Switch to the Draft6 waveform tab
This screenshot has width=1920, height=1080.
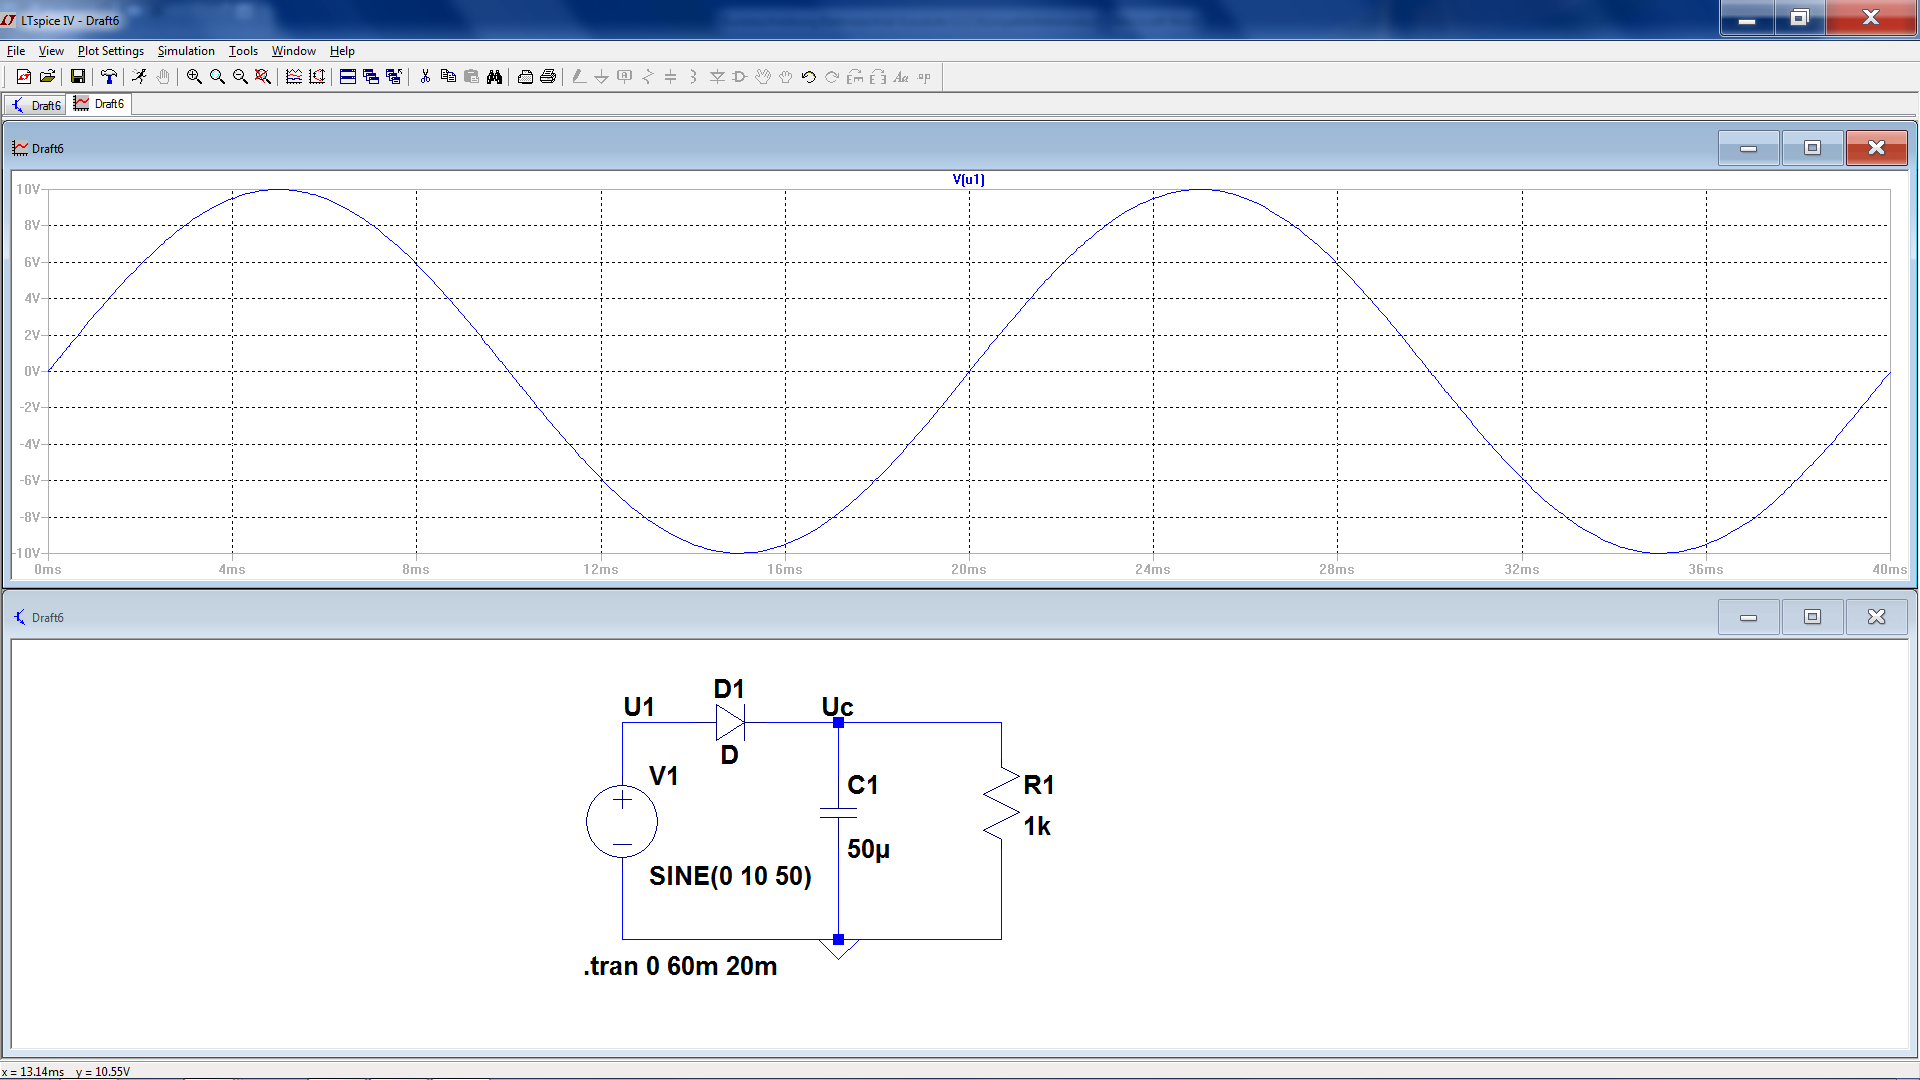coord(100,104)
